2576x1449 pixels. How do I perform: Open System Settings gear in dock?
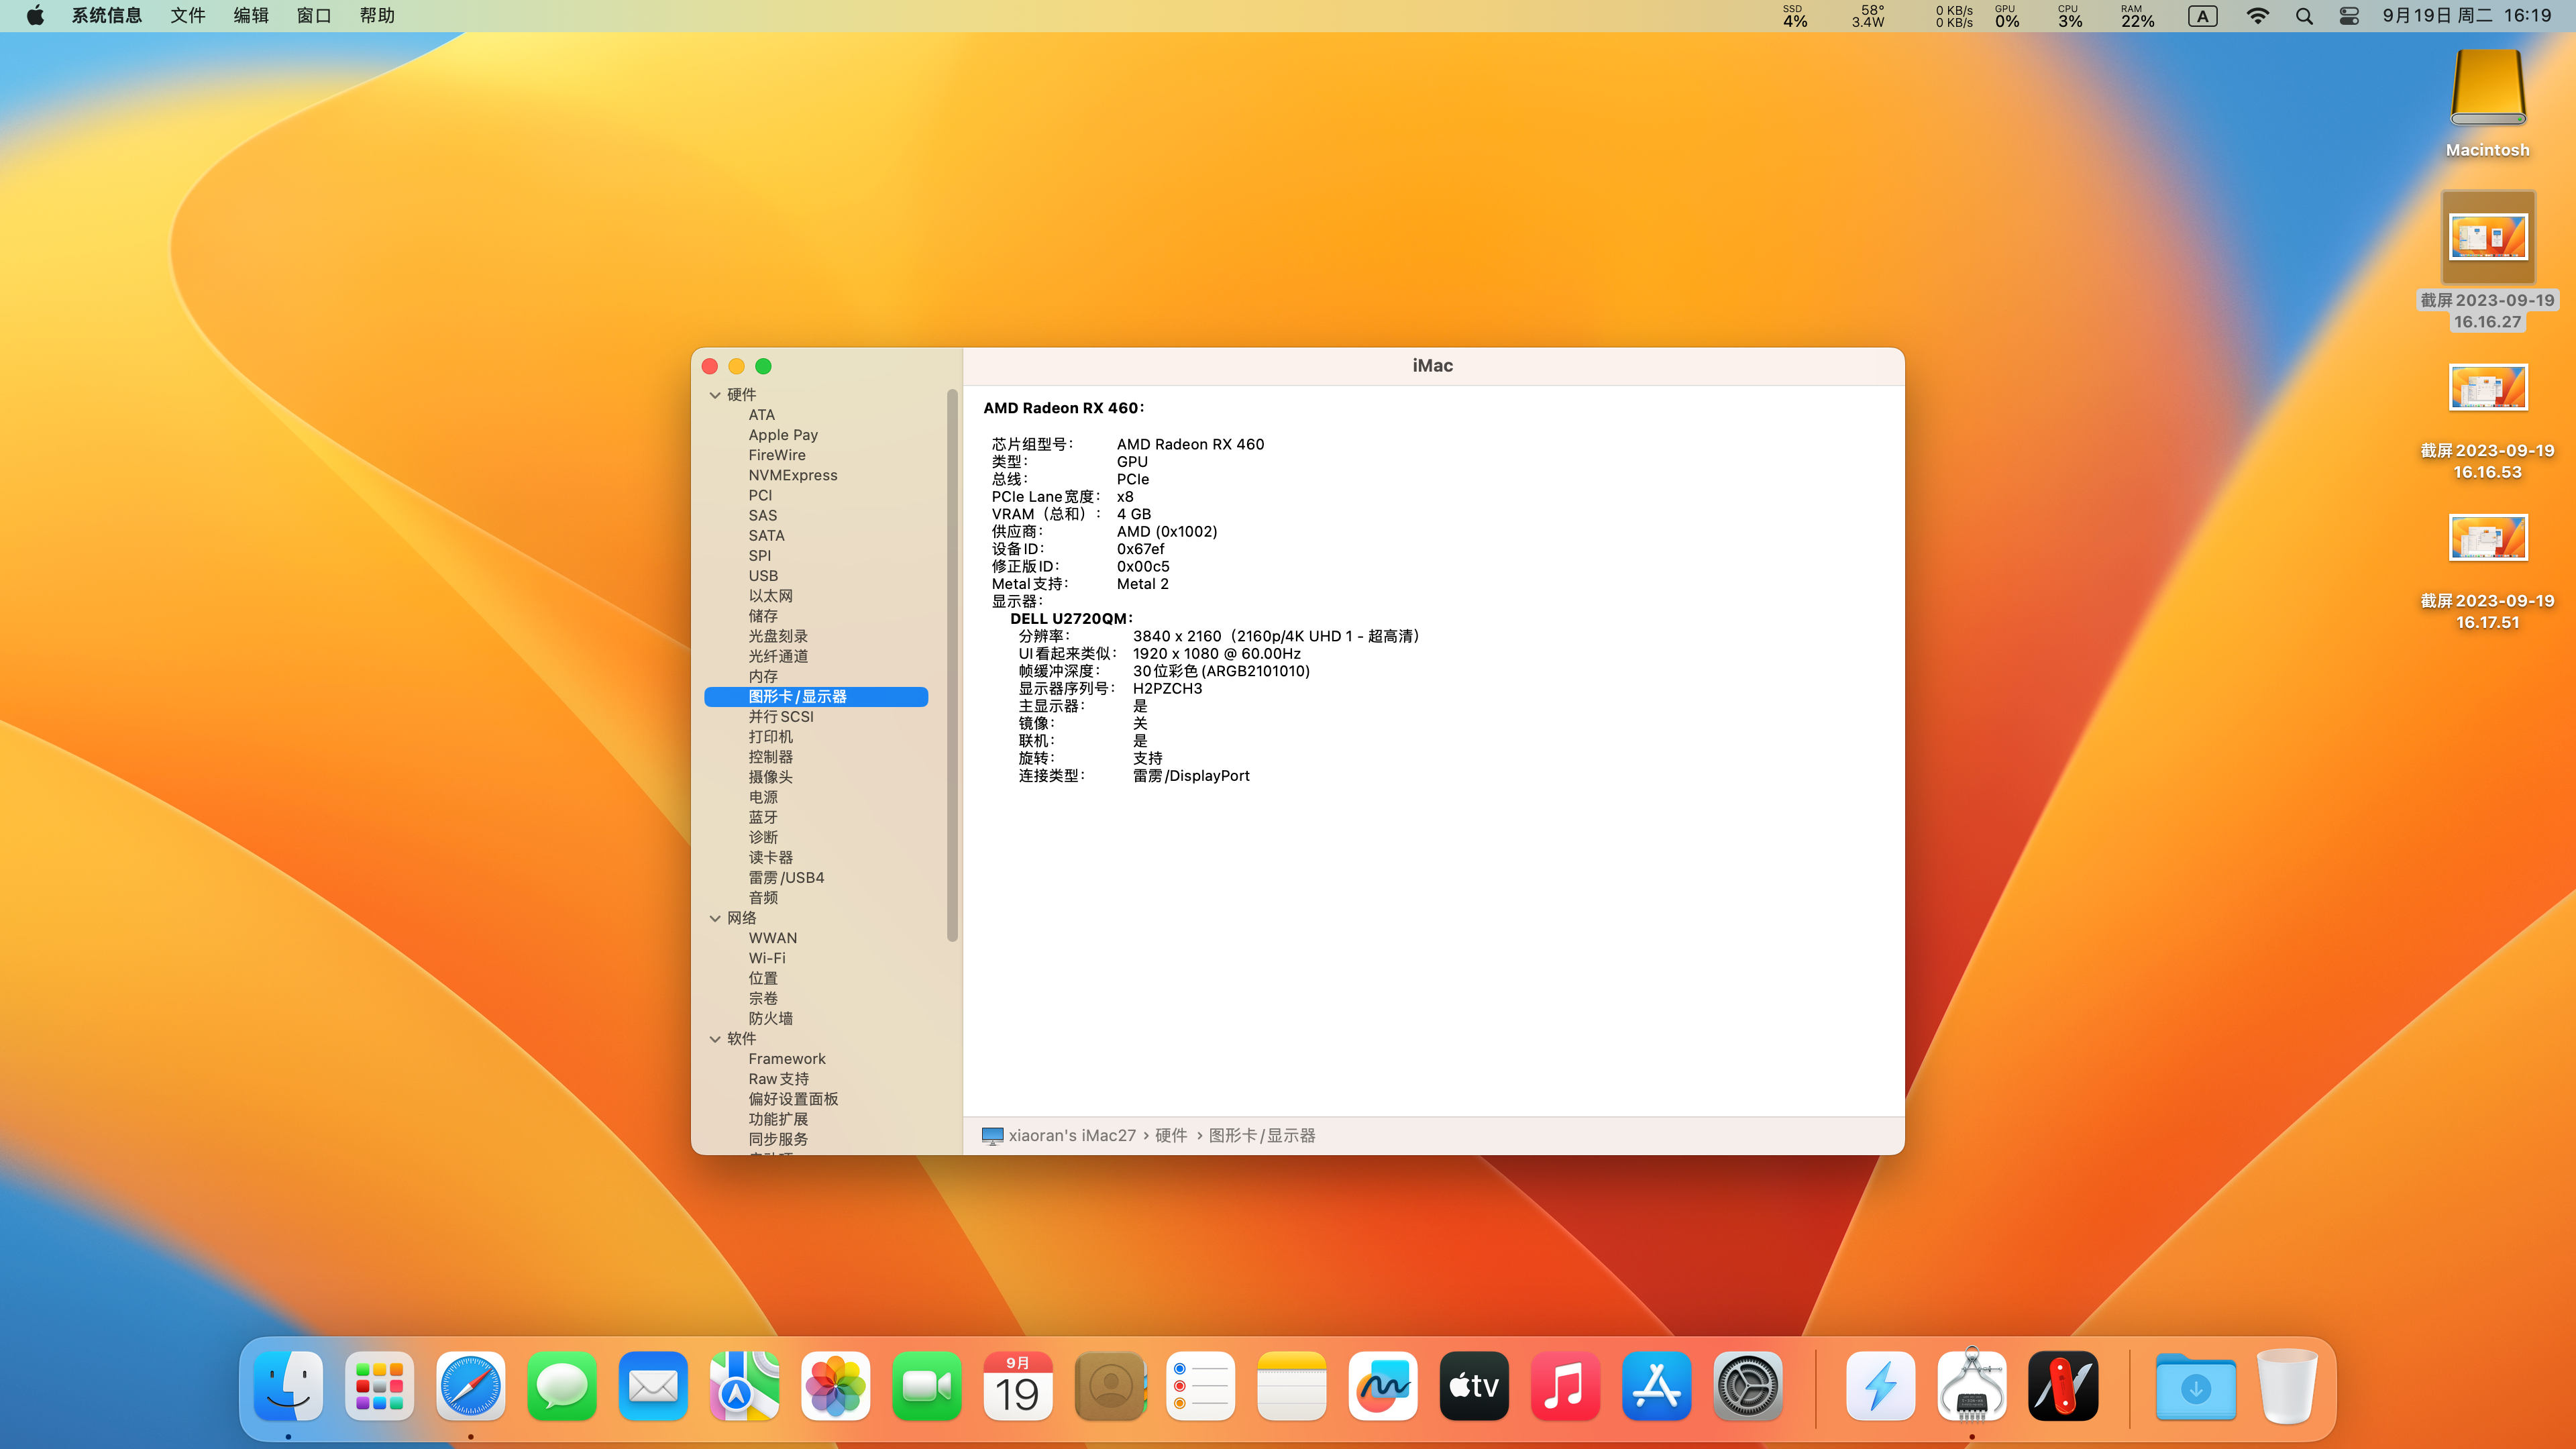pos(1747,1386)
